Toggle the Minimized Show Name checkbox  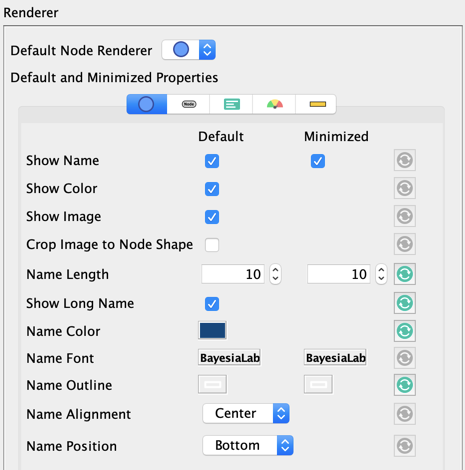pos(318,161)
